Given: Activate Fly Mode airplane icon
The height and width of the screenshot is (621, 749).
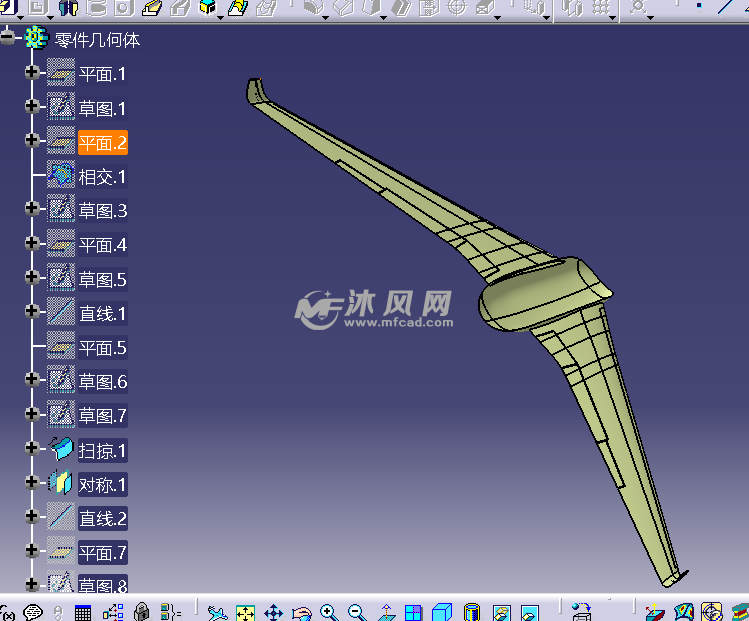Looking at the screenshot, I should click(217, 613).
